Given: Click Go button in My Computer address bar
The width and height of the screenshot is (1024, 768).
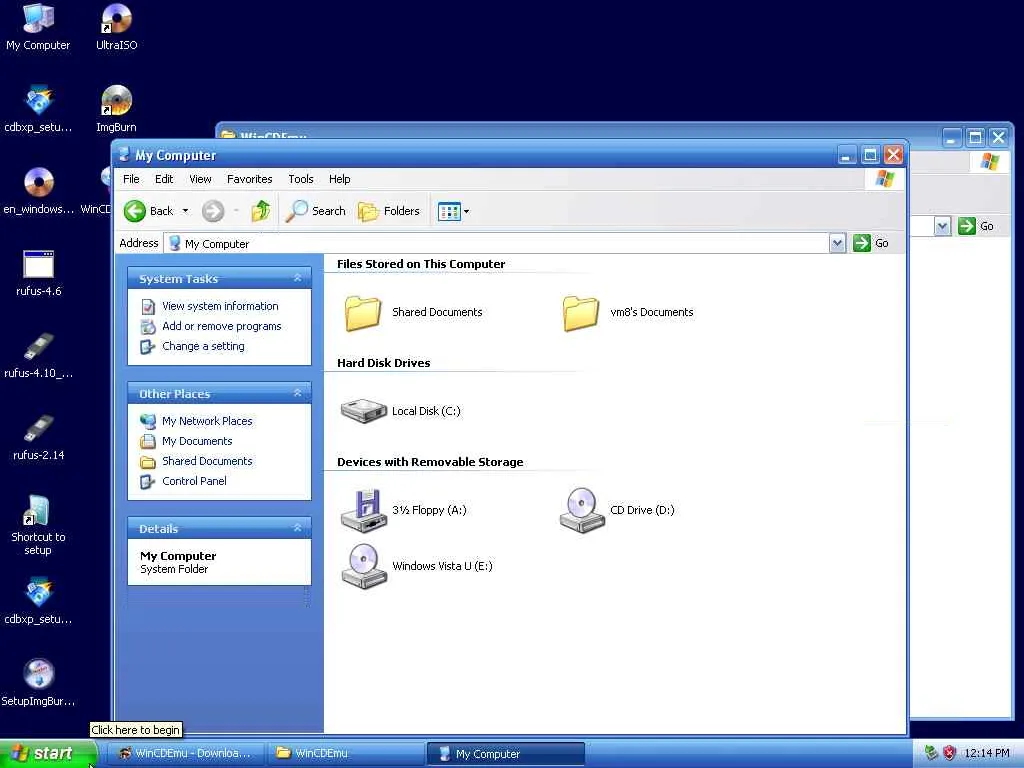Looking at the screenshot, I should (871, 243).
